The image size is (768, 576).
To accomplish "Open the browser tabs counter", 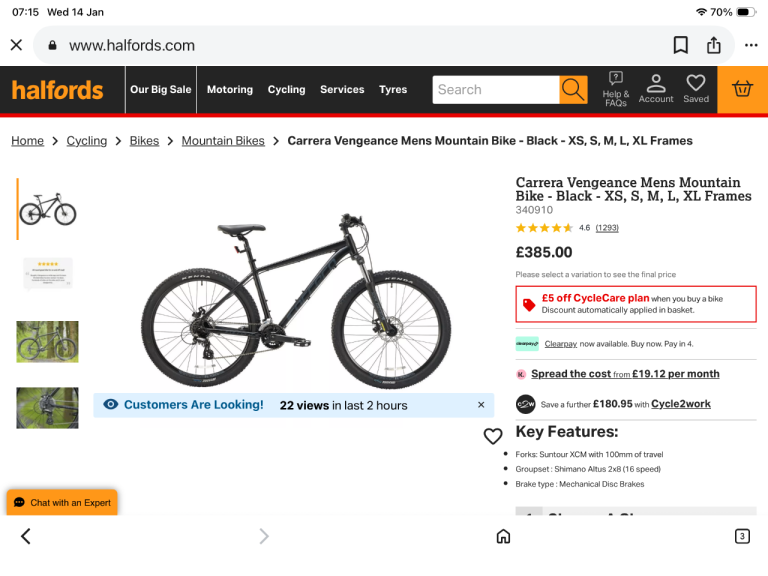I will pyautogui.click(x=742, y=536).
